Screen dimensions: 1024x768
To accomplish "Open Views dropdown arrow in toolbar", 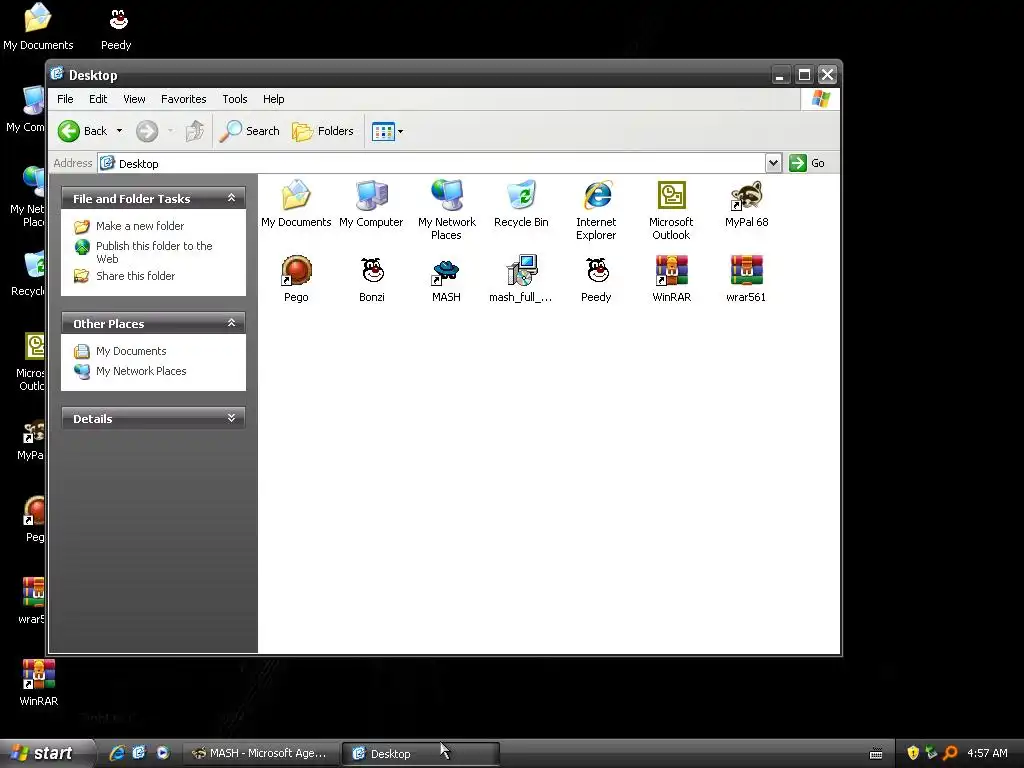I will pyautogui.click(x=400, y=131).
